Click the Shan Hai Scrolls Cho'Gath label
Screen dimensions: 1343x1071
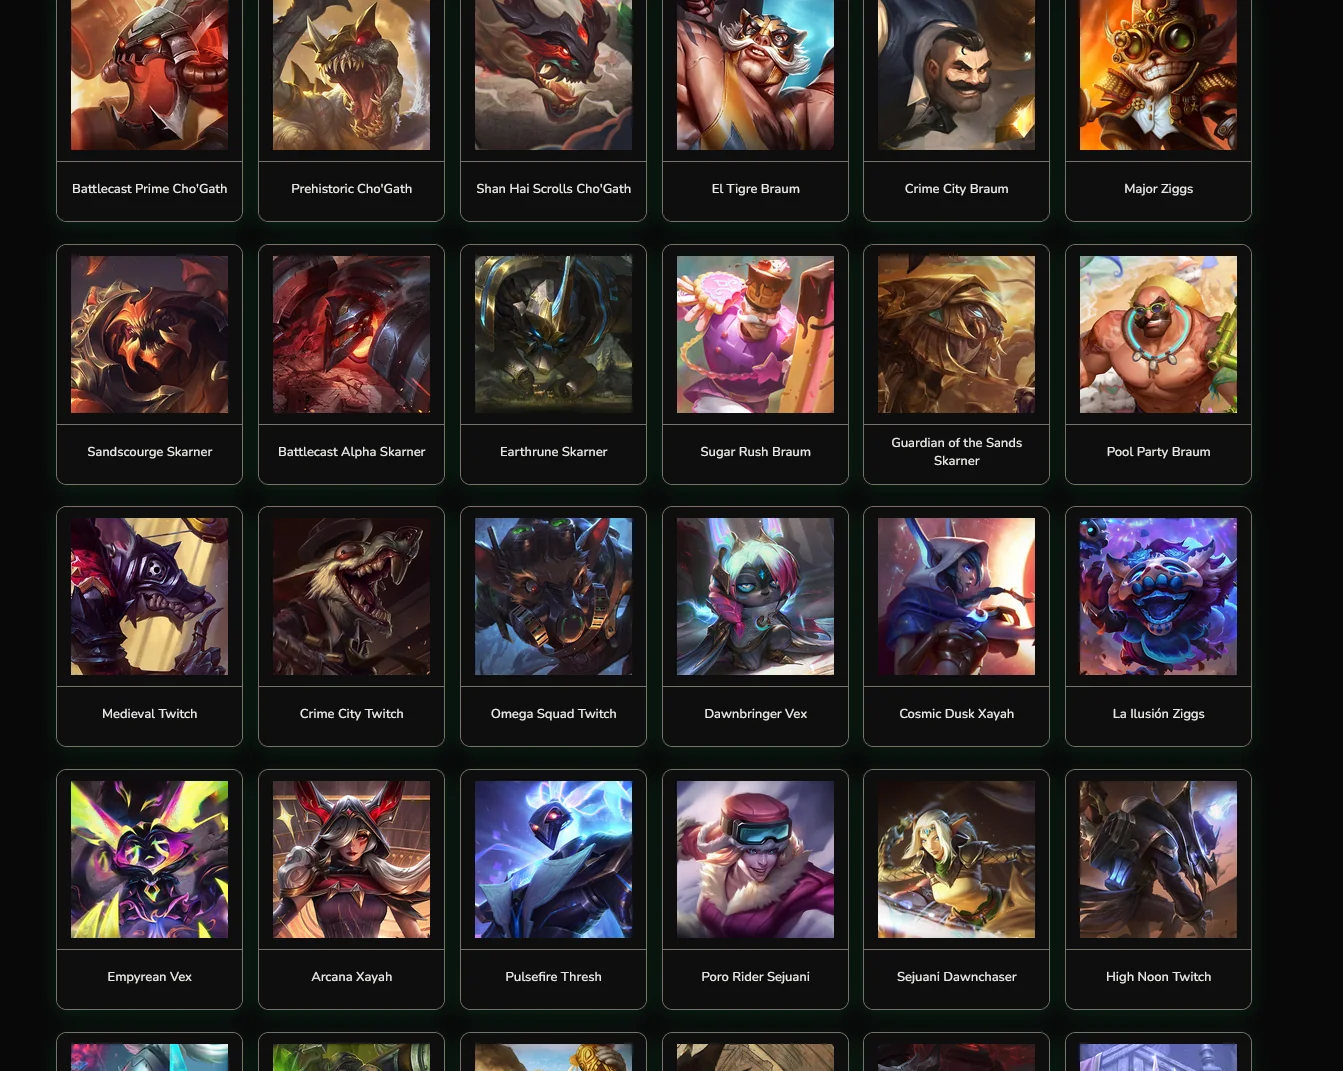(x=553, y=189)
